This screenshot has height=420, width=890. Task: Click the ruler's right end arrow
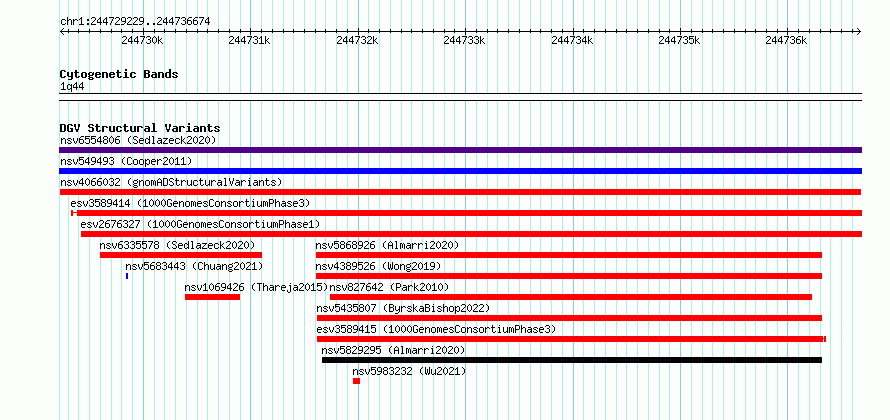click(859, 31)
